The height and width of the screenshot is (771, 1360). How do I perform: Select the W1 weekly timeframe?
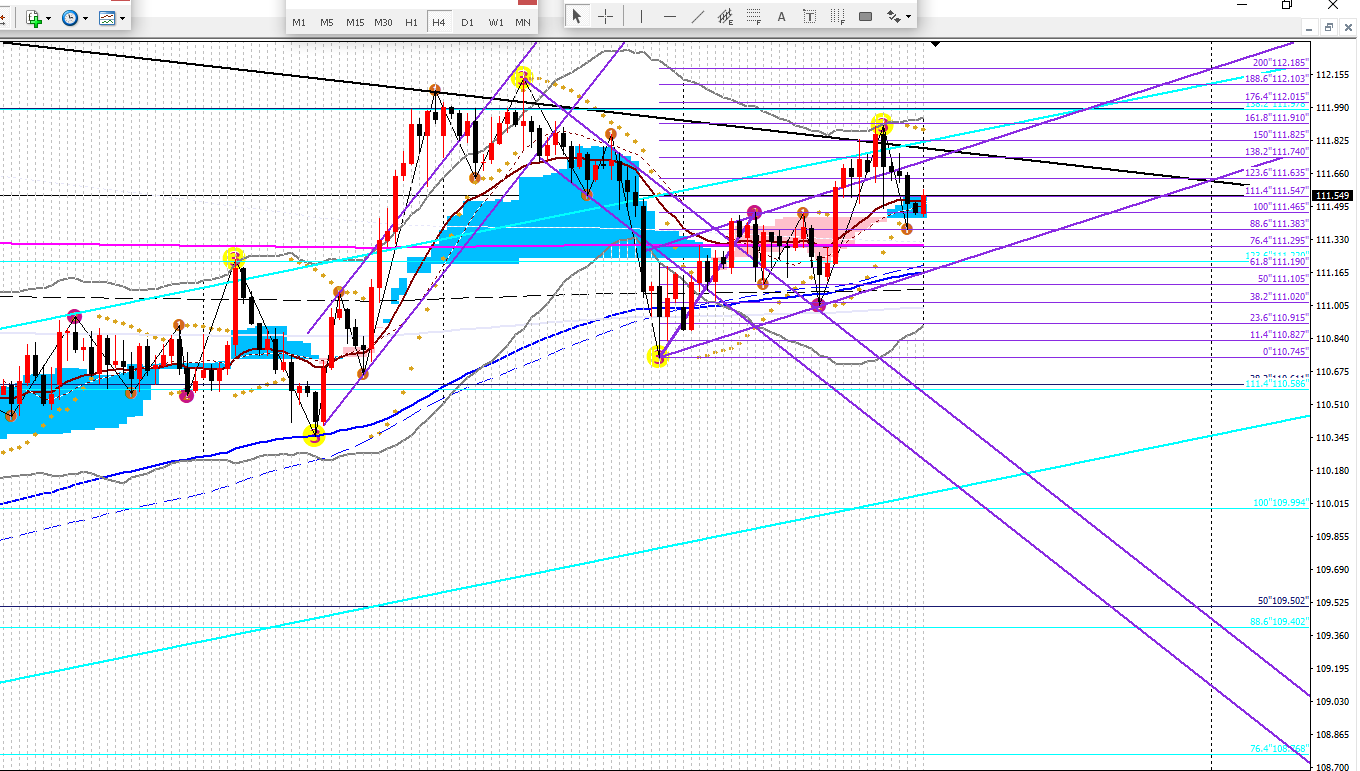(496, 22)
